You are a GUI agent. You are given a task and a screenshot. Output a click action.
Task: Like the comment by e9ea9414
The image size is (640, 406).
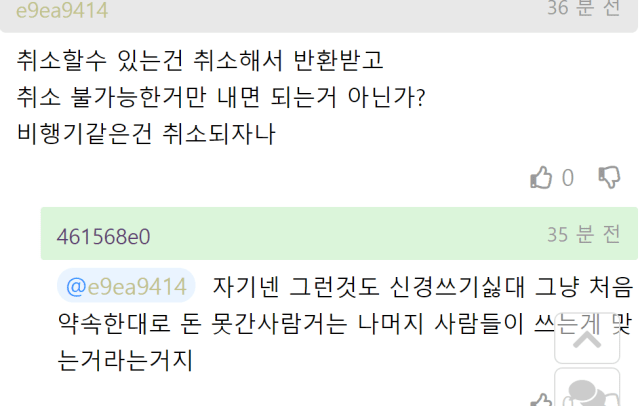541,178
